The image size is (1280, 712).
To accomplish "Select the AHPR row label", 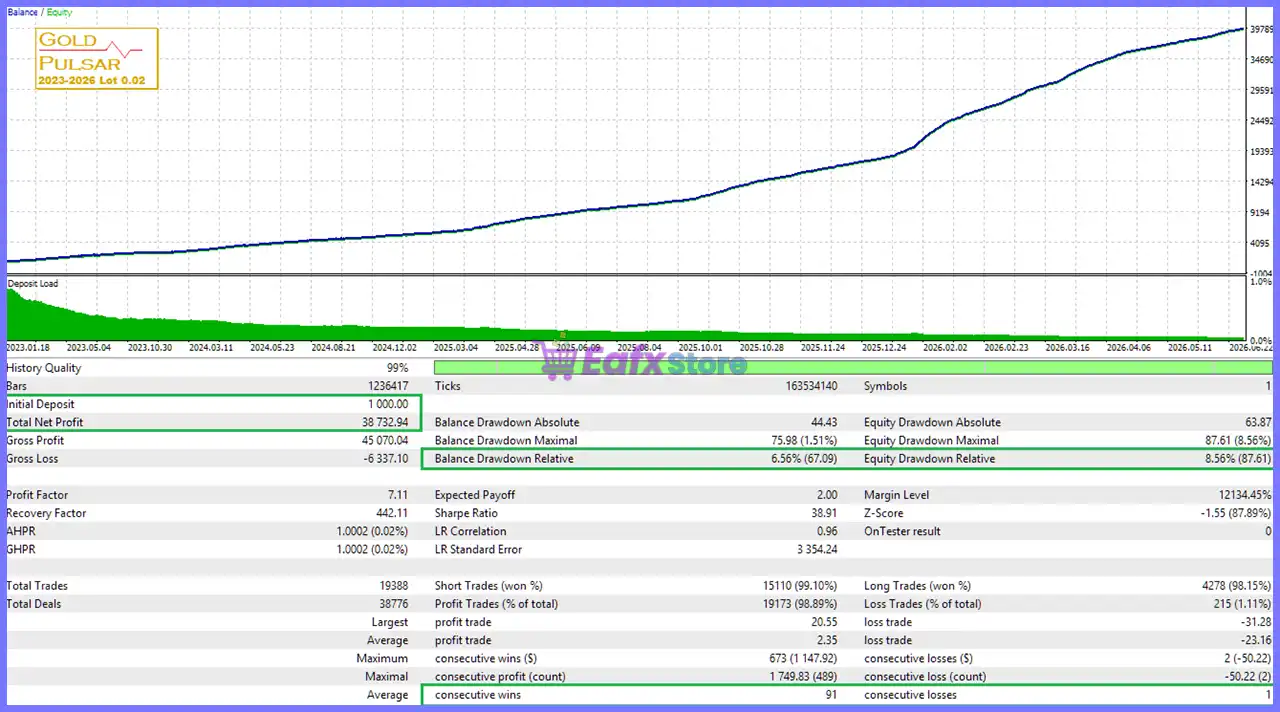I will click(21, 531).
